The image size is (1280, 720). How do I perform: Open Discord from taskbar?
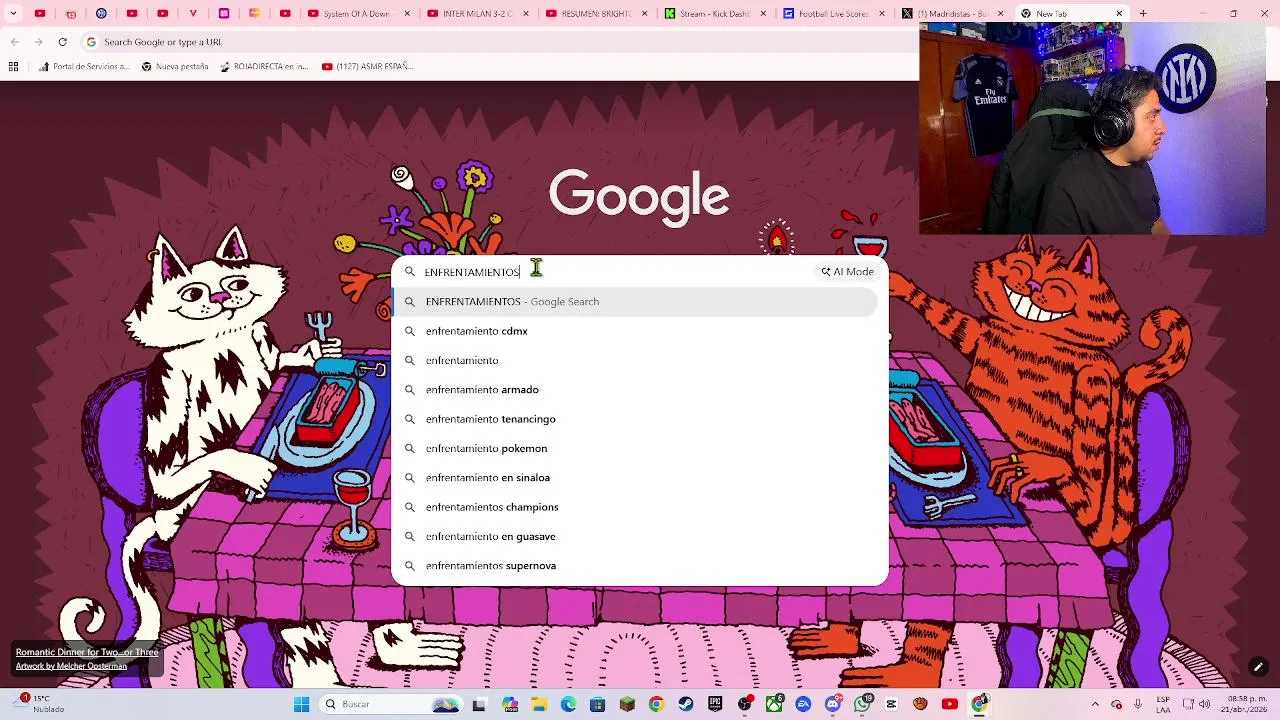[x=833, y=704]
